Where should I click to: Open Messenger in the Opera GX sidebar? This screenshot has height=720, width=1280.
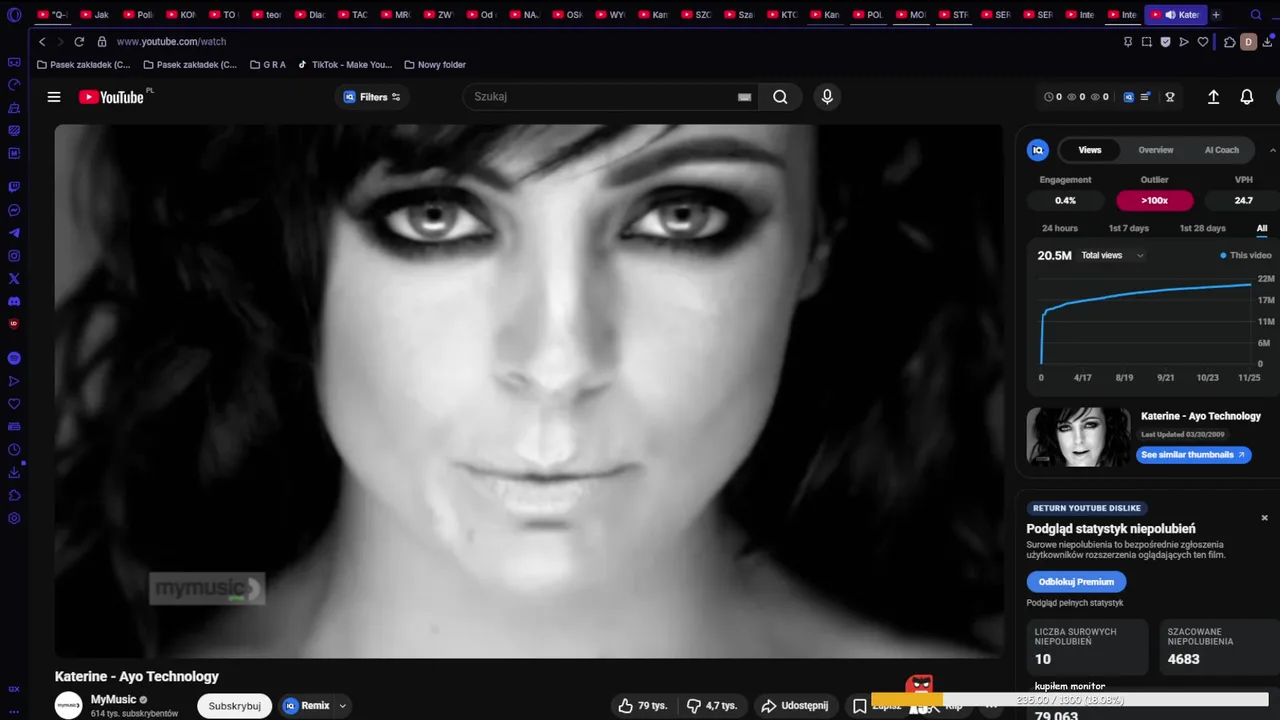(x=14, y=210)
